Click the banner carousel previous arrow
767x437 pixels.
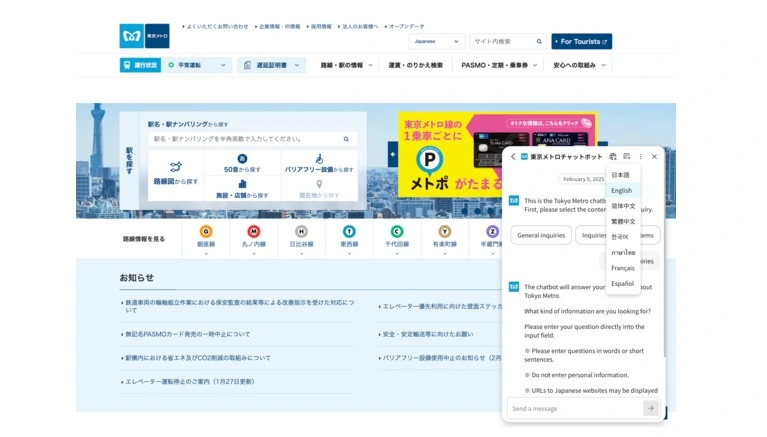[x=393, y=154]
